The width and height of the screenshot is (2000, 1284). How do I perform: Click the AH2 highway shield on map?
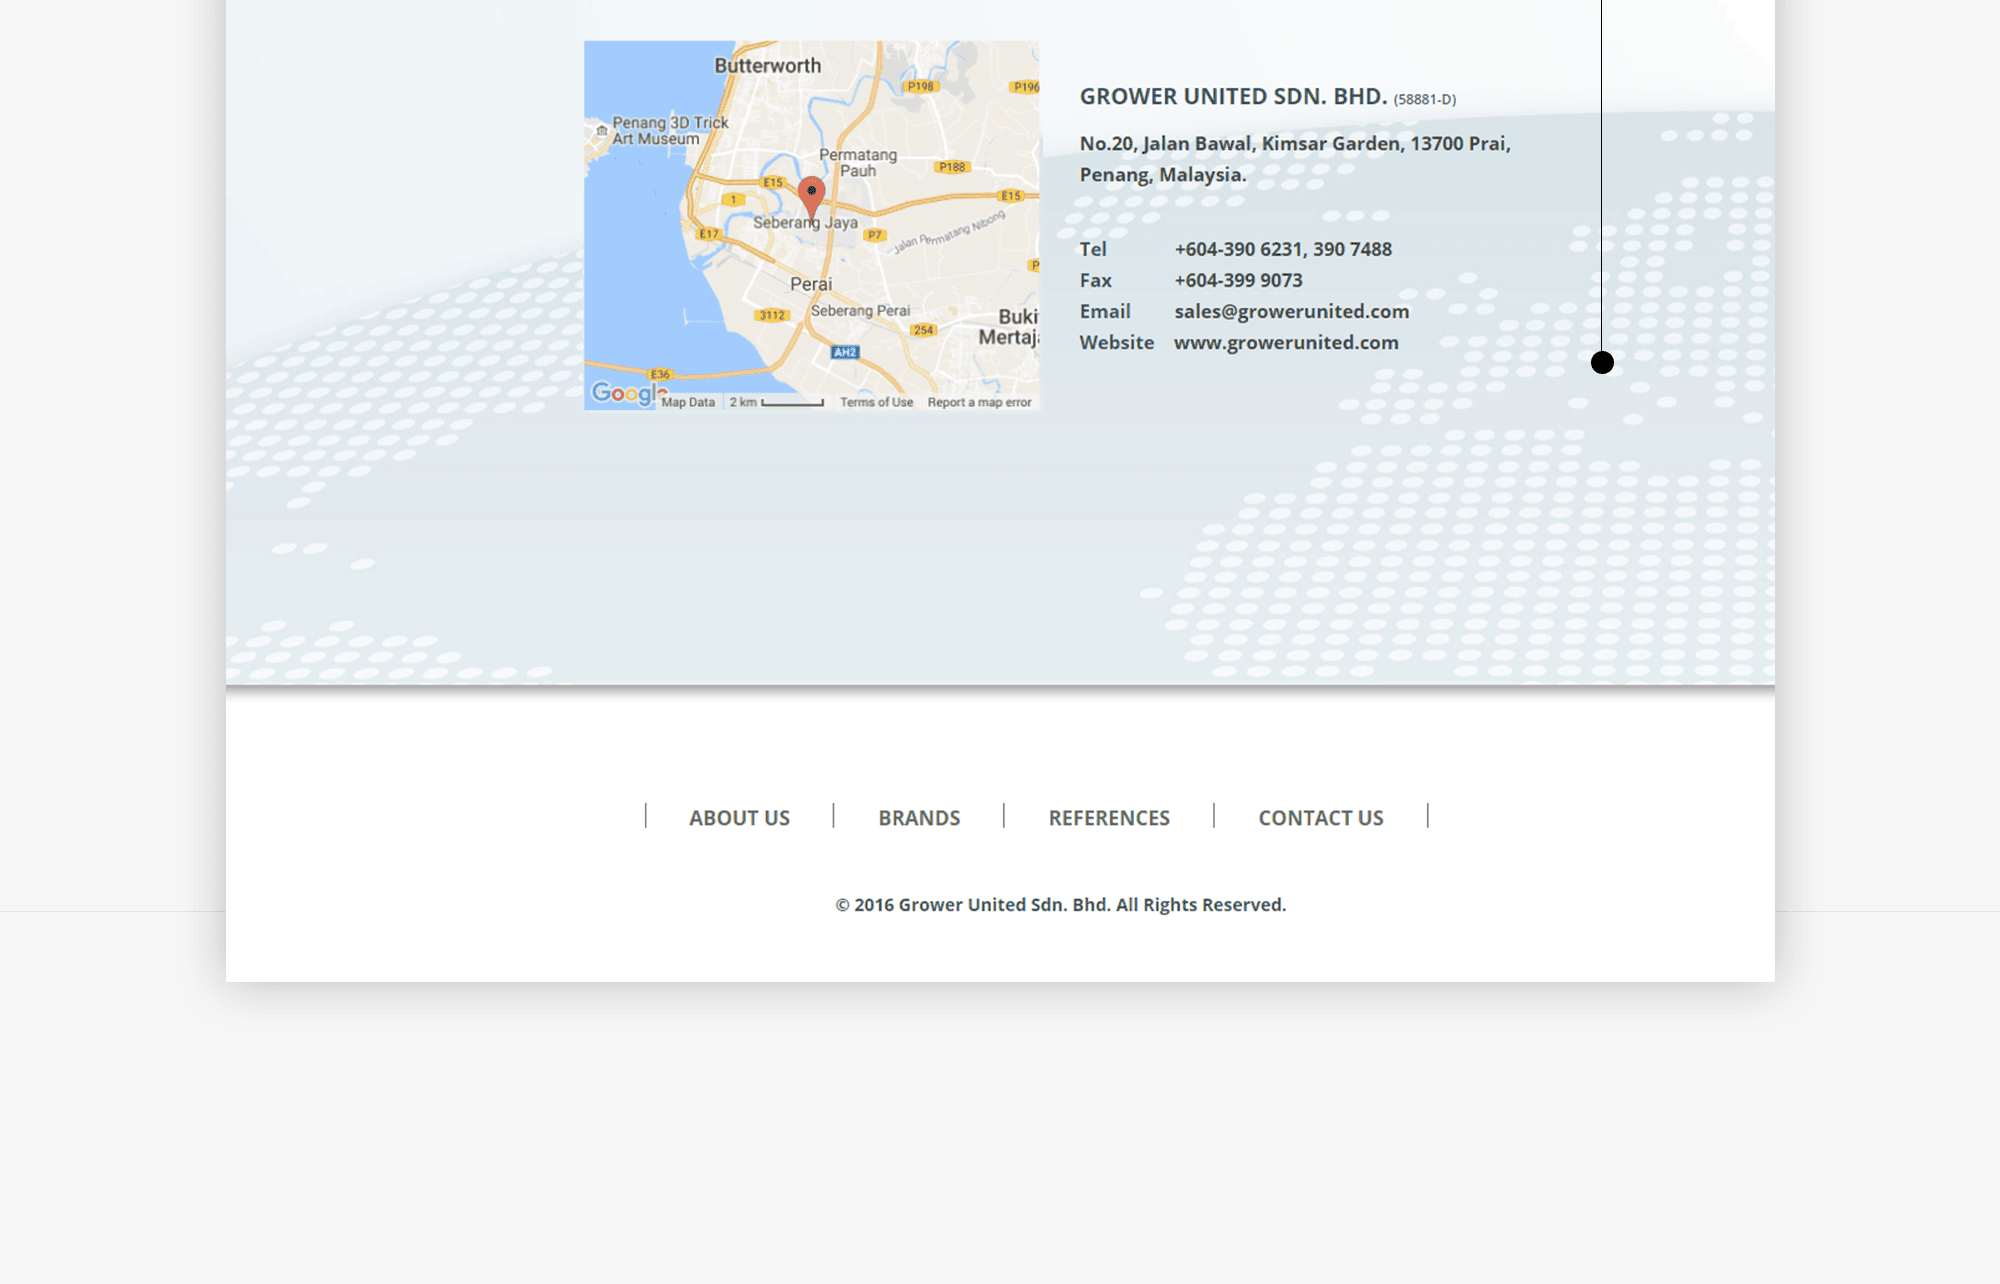pyautogui.click(x=845, y=352)
